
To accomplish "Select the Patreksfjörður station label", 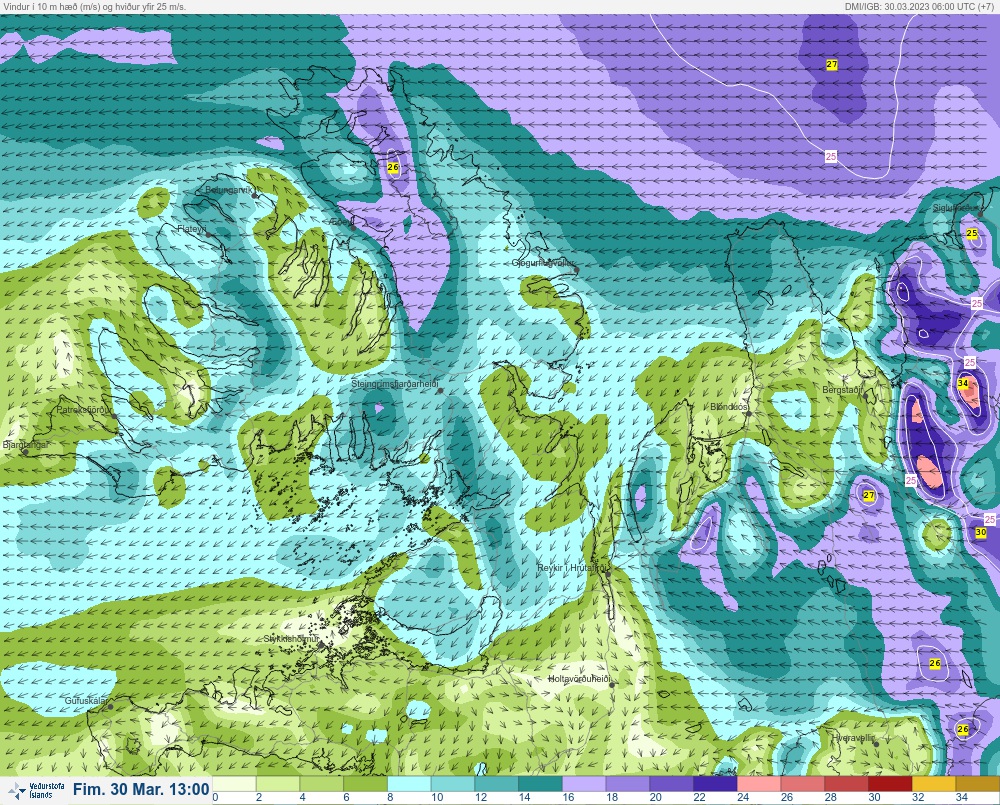I will [85, 410].
